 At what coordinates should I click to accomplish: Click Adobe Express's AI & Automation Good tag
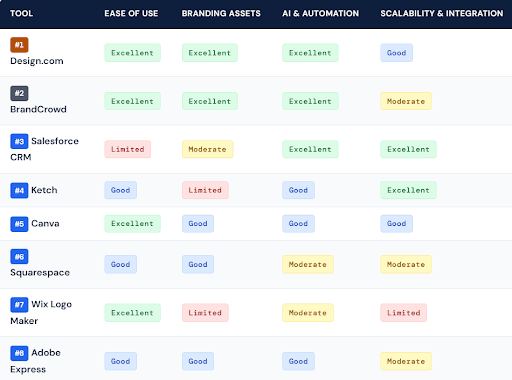298,361
